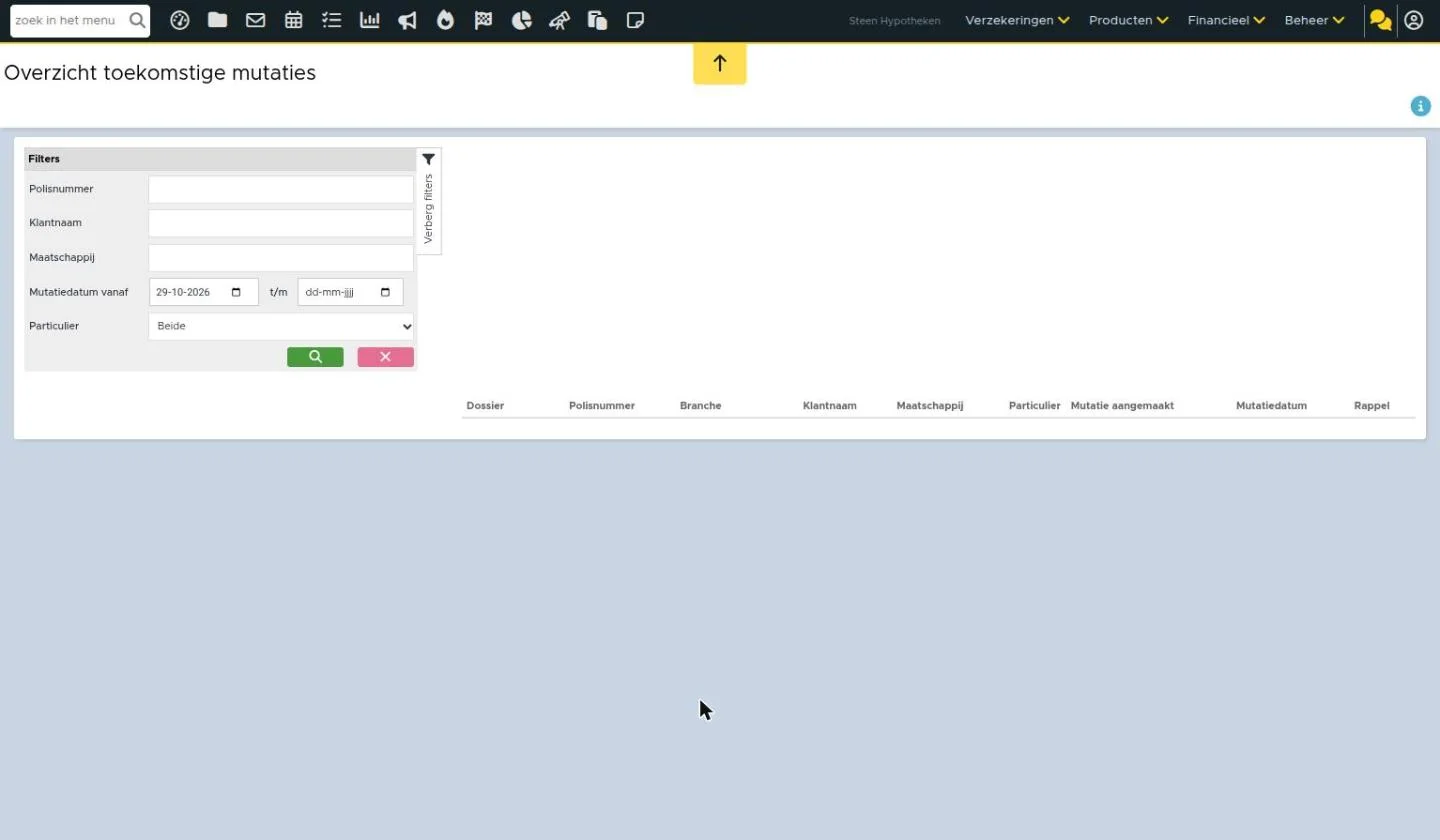1440x840 pixels.
Task: Focus the Klantnaam filter field
Action: click(x=281, y=223)
